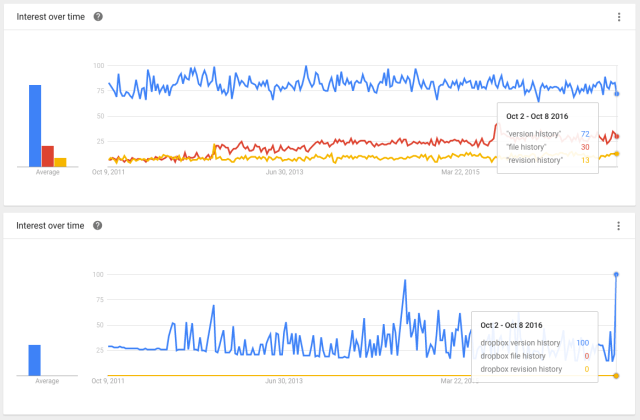Click the orange zero-value end point in the dropbox chart
This screenshot has width=640, height=420.
point(616,376)
